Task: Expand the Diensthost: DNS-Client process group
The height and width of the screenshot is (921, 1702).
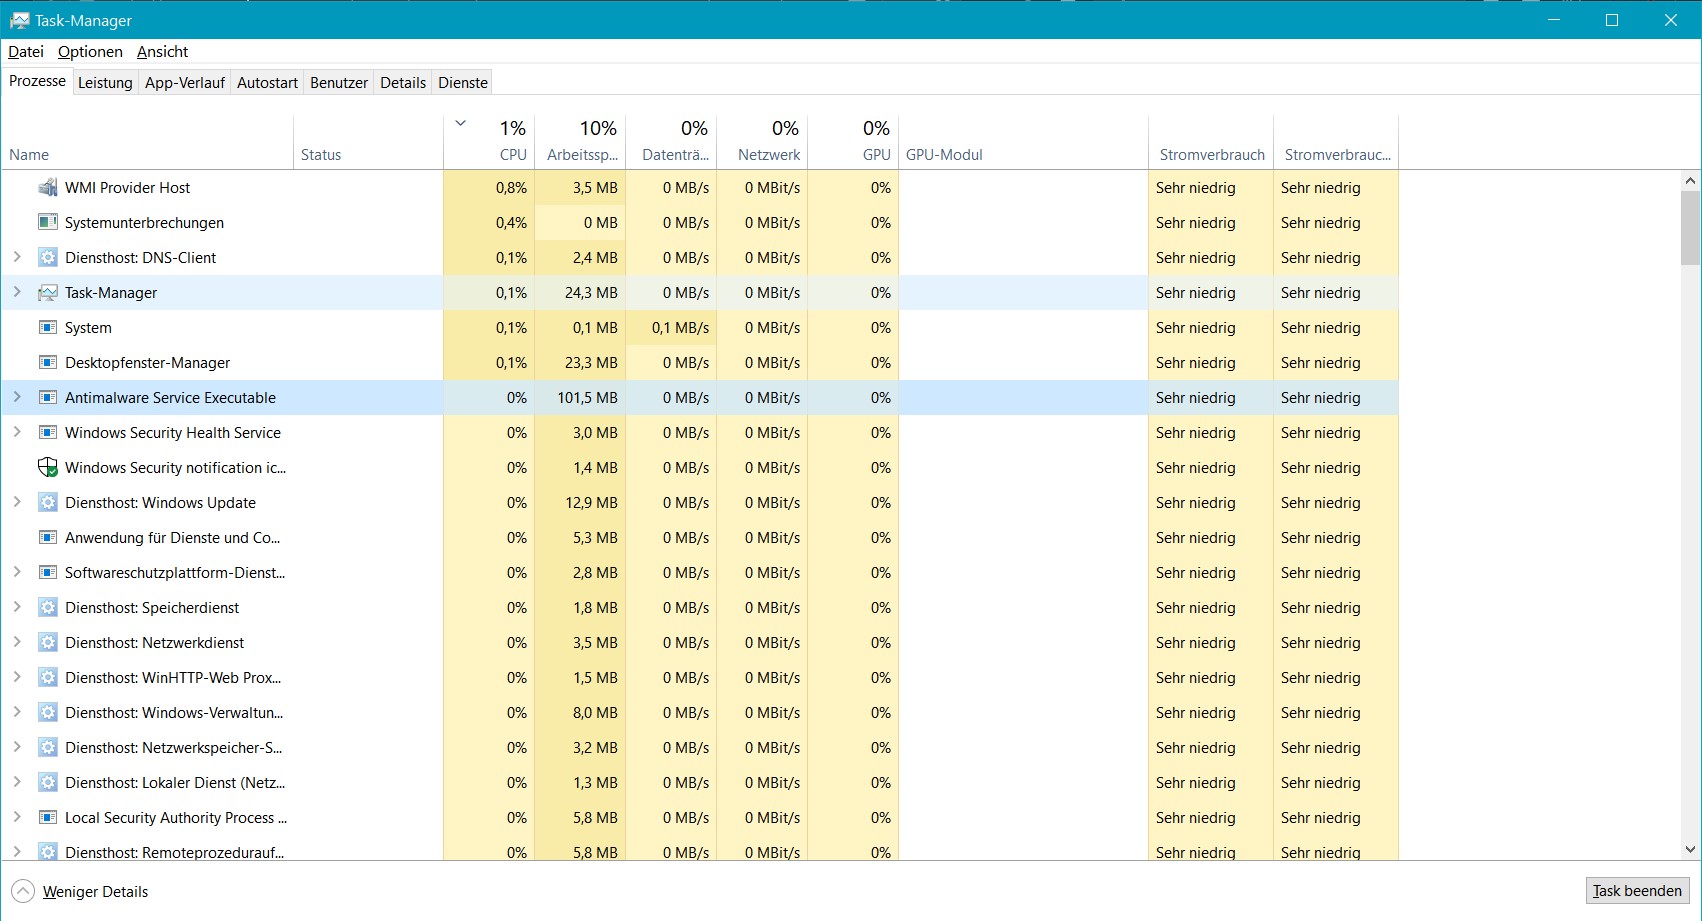Action: (x=17, y=257)
